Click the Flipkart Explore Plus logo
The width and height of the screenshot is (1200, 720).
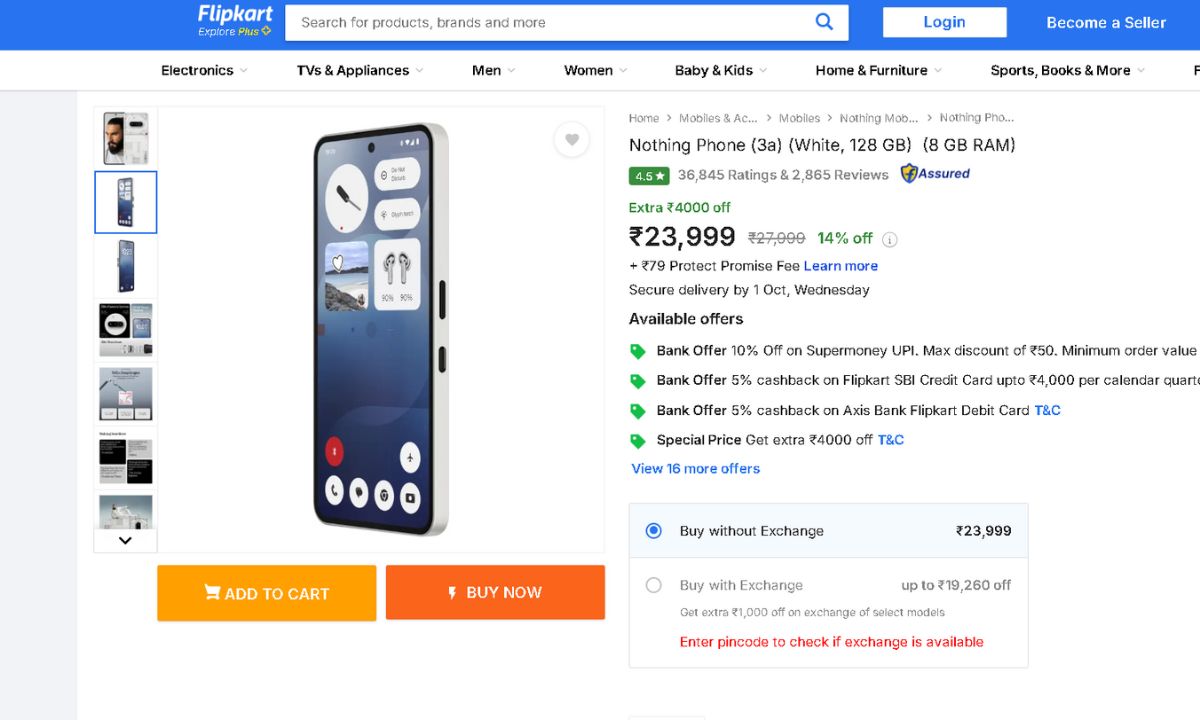pos(234,21)
